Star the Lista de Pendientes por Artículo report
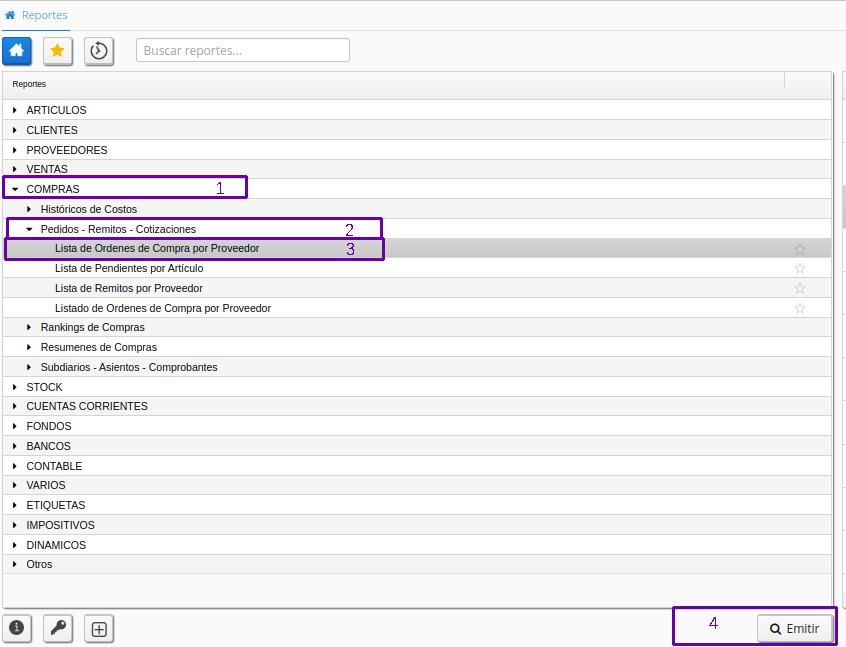 point(800,268)
